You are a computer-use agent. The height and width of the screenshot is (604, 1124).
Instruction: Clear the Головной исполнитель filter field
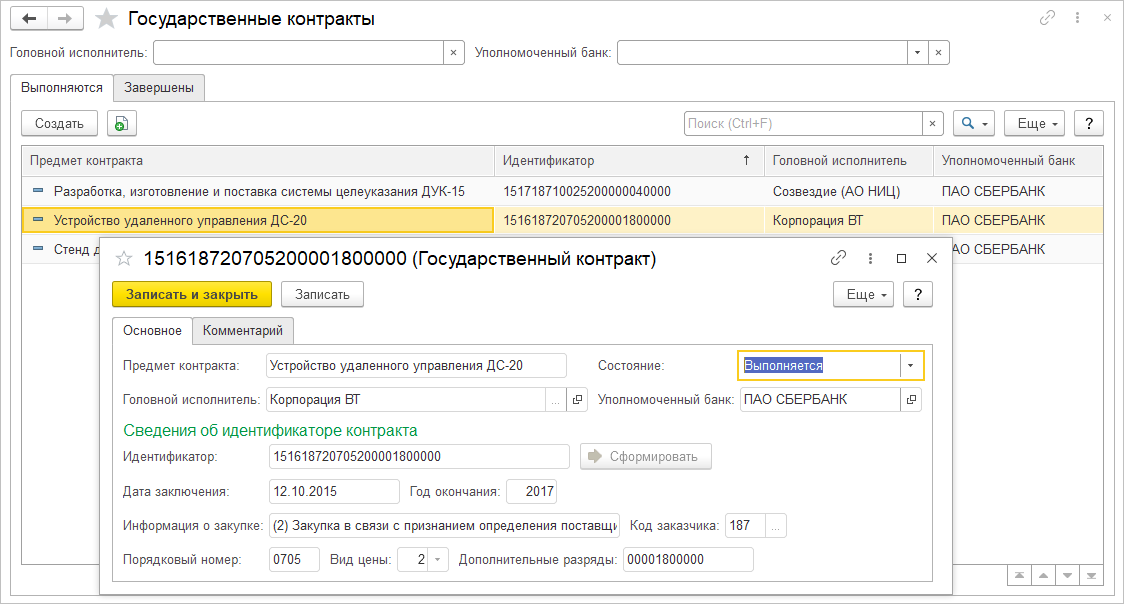pyautogui.click(x=453, y=52)
